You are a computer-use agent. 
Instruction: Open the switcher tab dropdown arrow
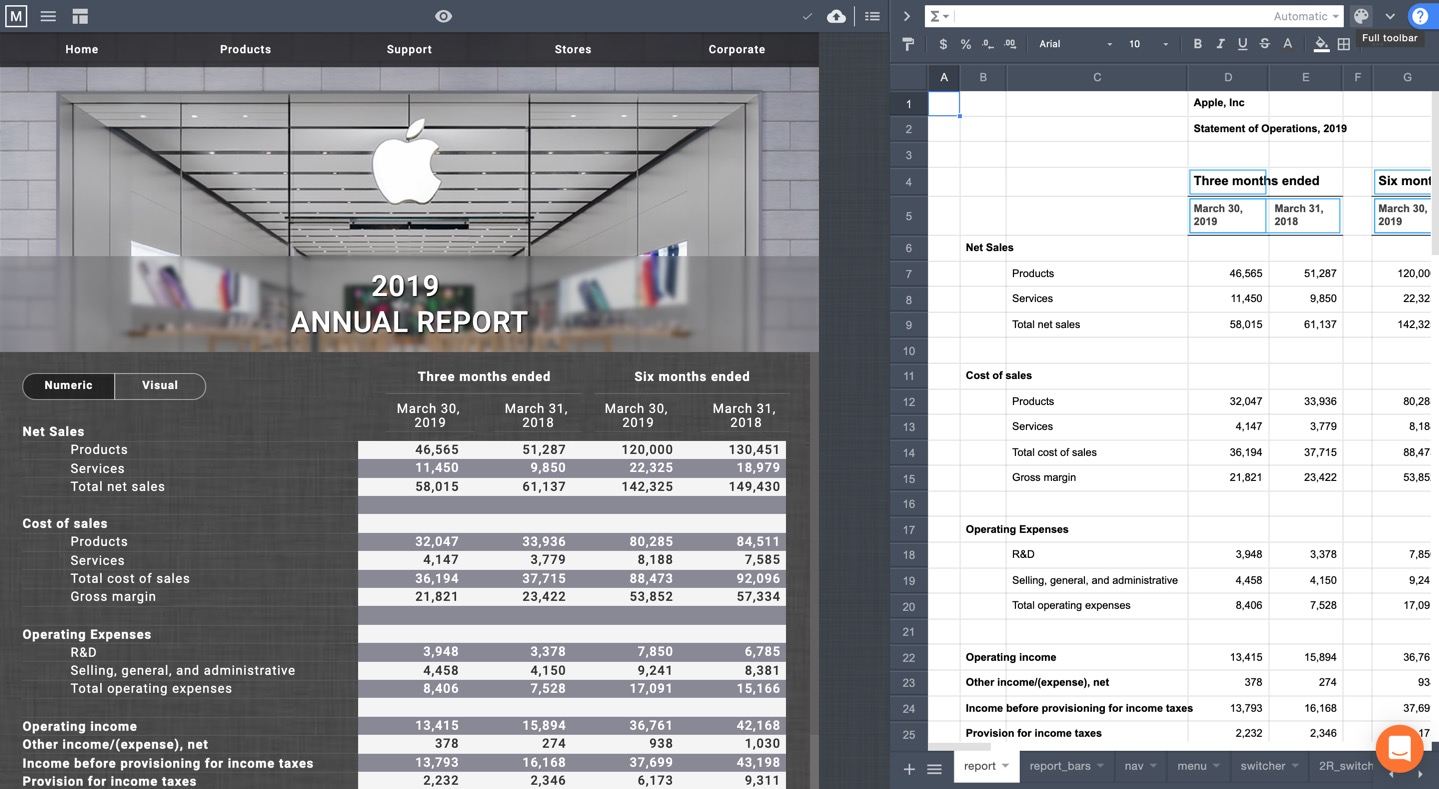click(x=1295, y=766)
